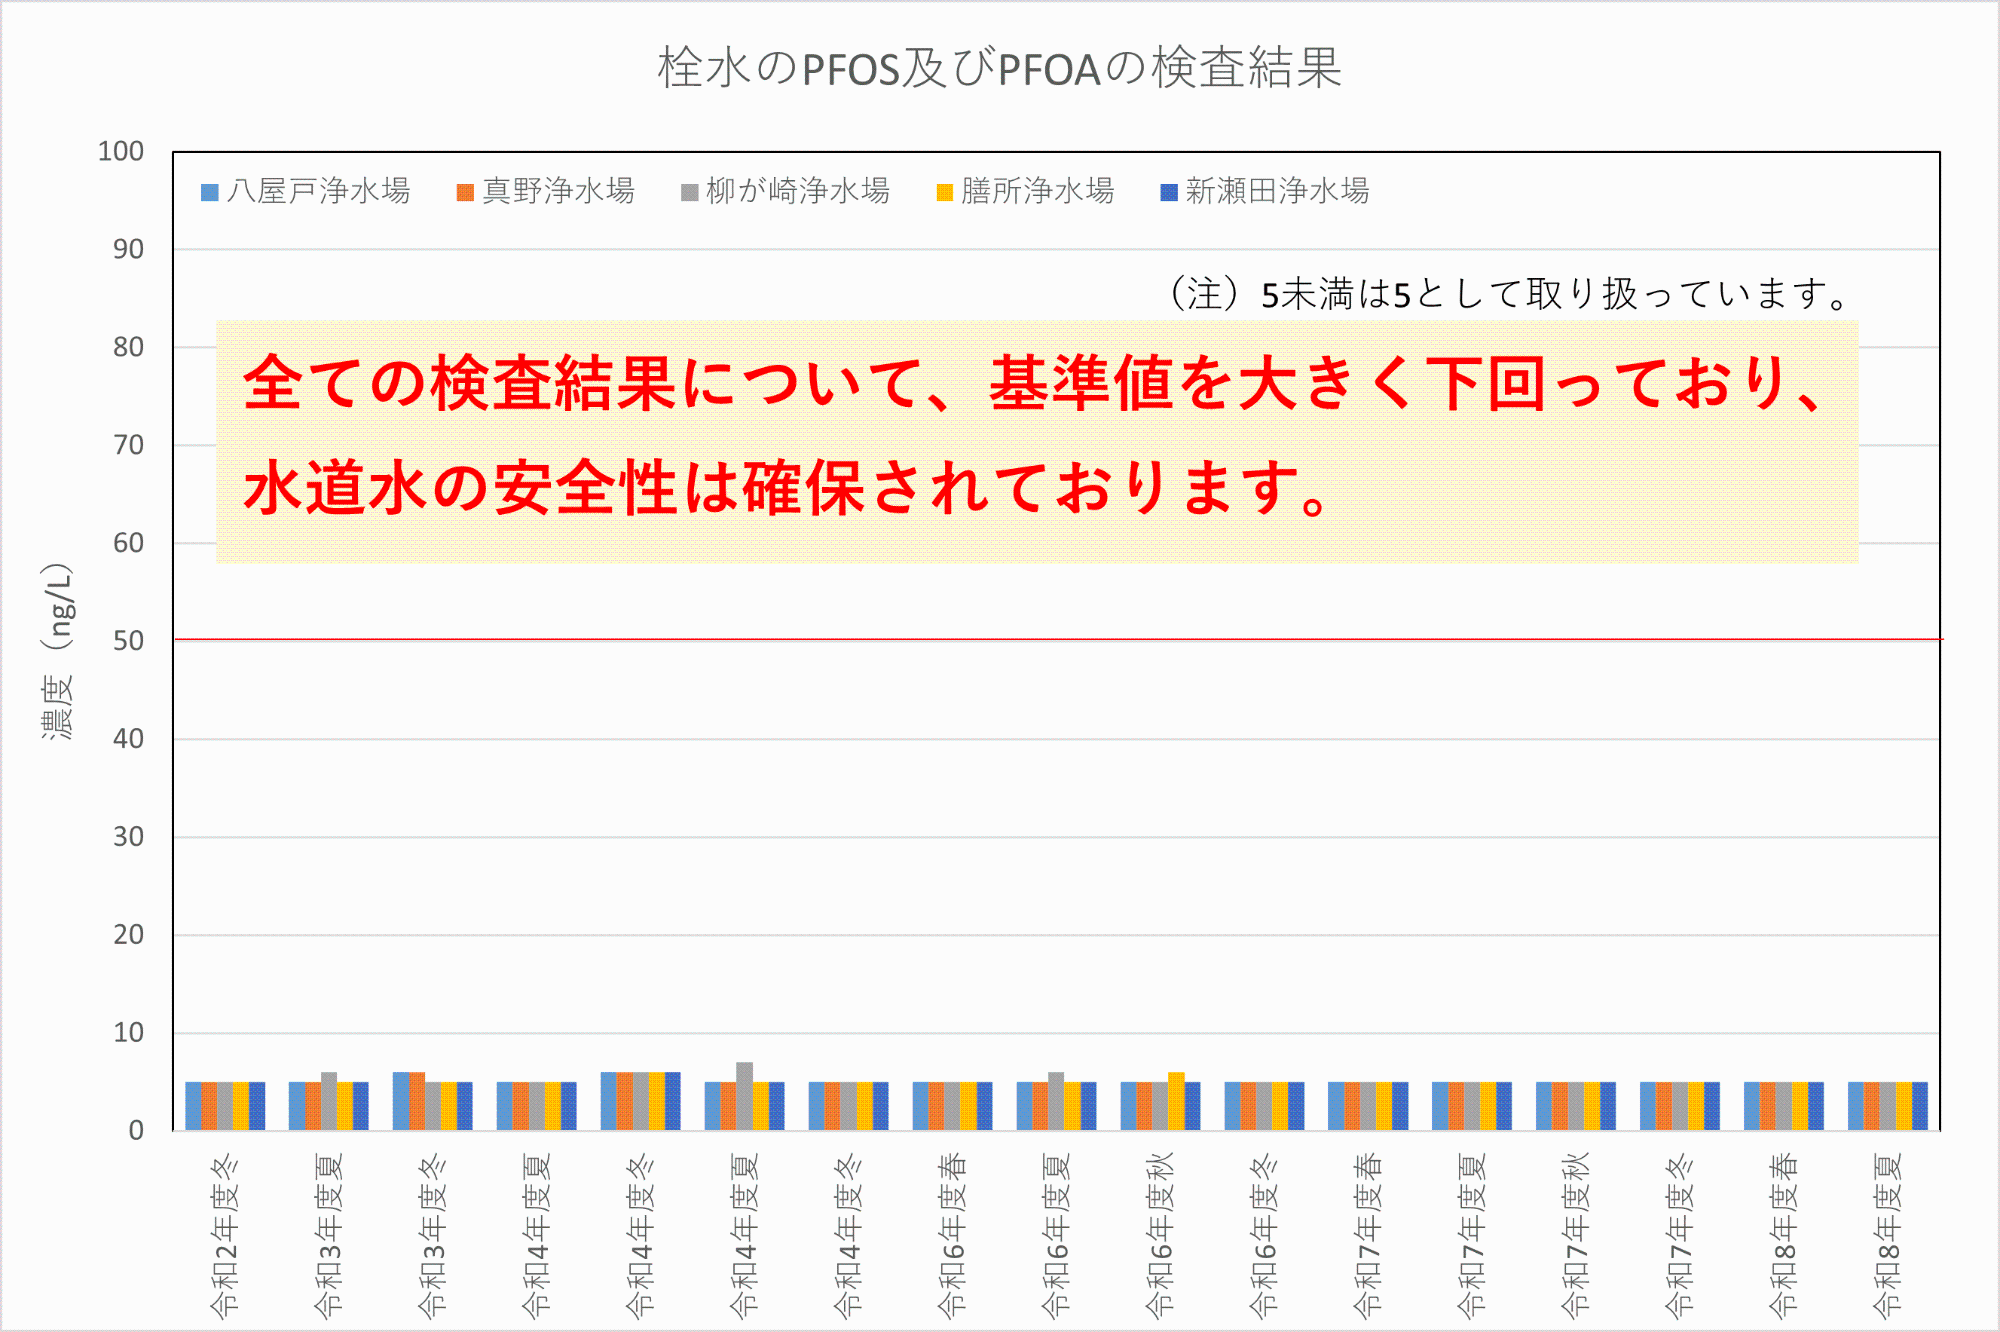Click the y-axis value 100
The image size is (2000, 1332).
pos(120,151)
